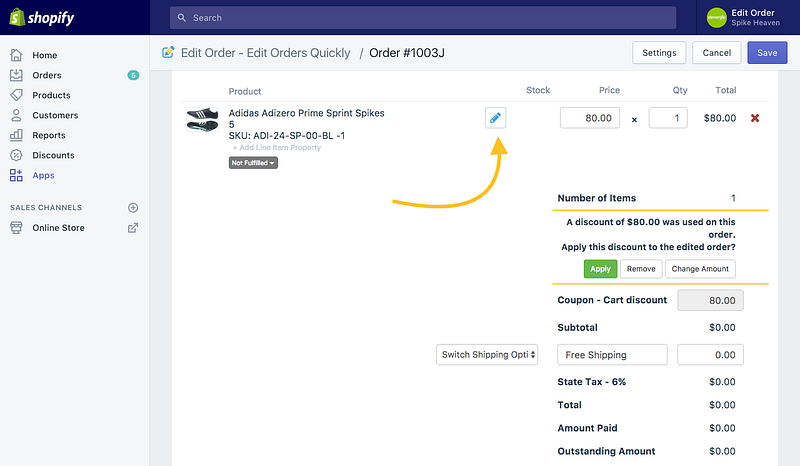
Task: Click the Products tag icon
Action: tap(16, 95)
